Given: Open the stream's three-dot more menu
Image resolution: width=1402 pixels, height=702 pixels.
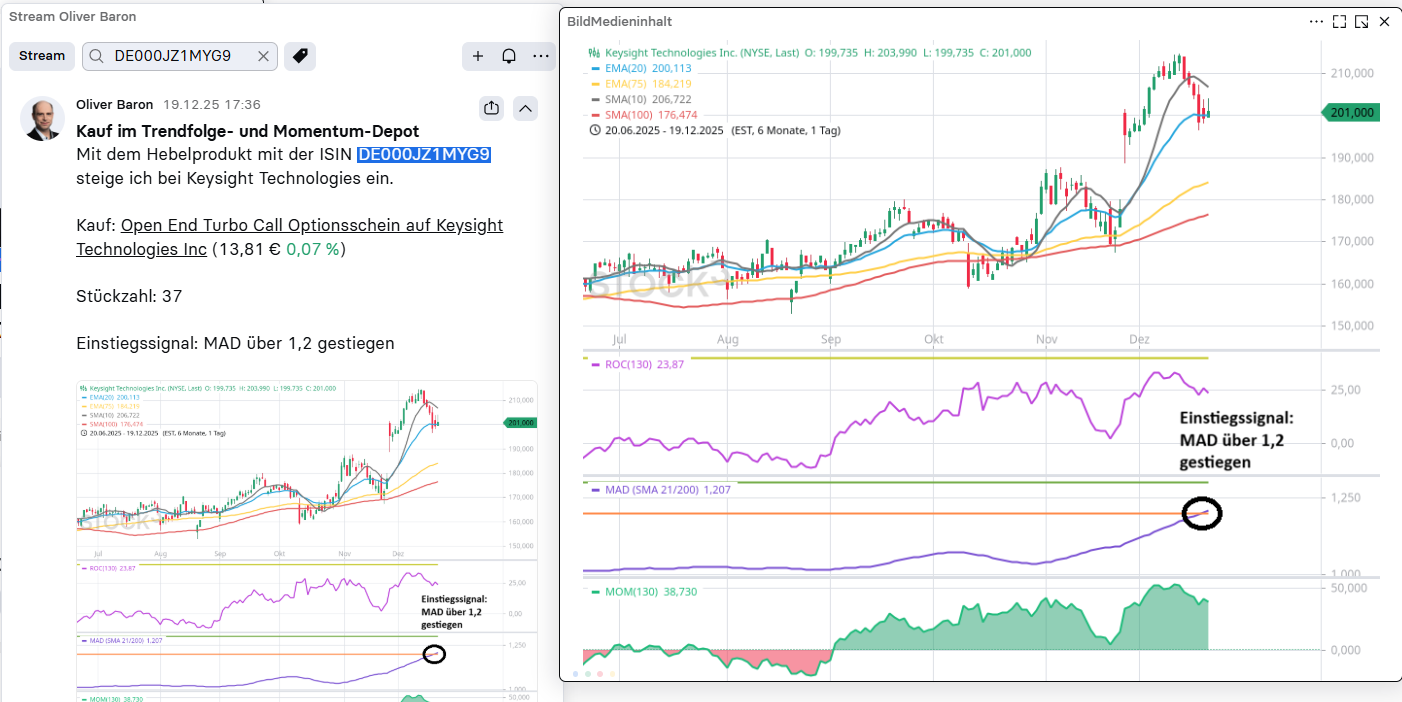Looking at the screenshot, I should tap(541, 57).
